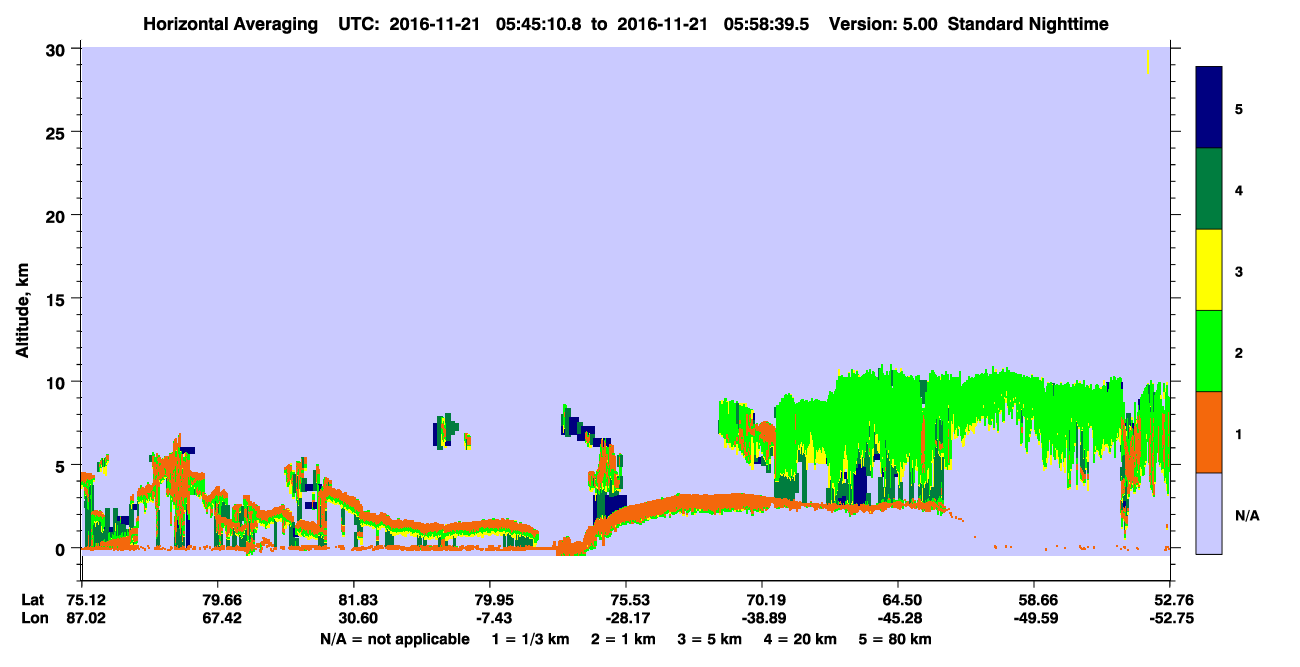This screenshot has width=1300, height=667.
Task: Click the lavender N/A colorbar segment
Action: point(1209,513)
